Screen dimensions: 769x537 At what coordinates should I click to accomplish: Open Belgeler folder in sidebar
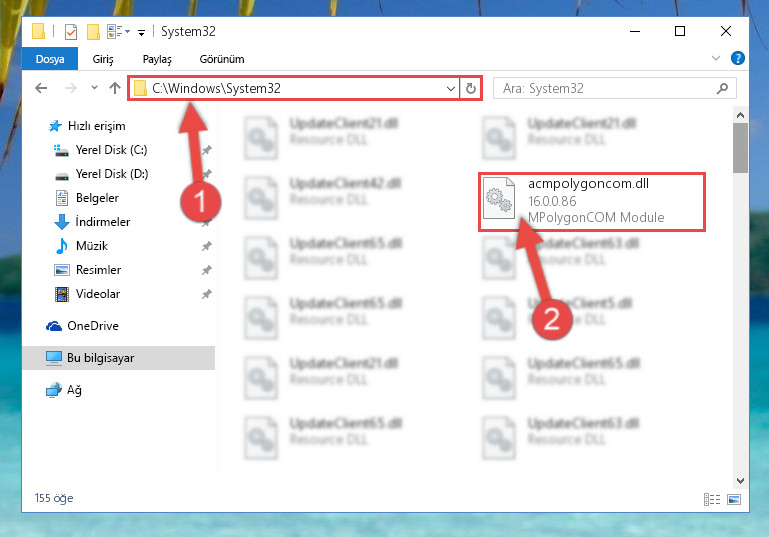point(86,198)
